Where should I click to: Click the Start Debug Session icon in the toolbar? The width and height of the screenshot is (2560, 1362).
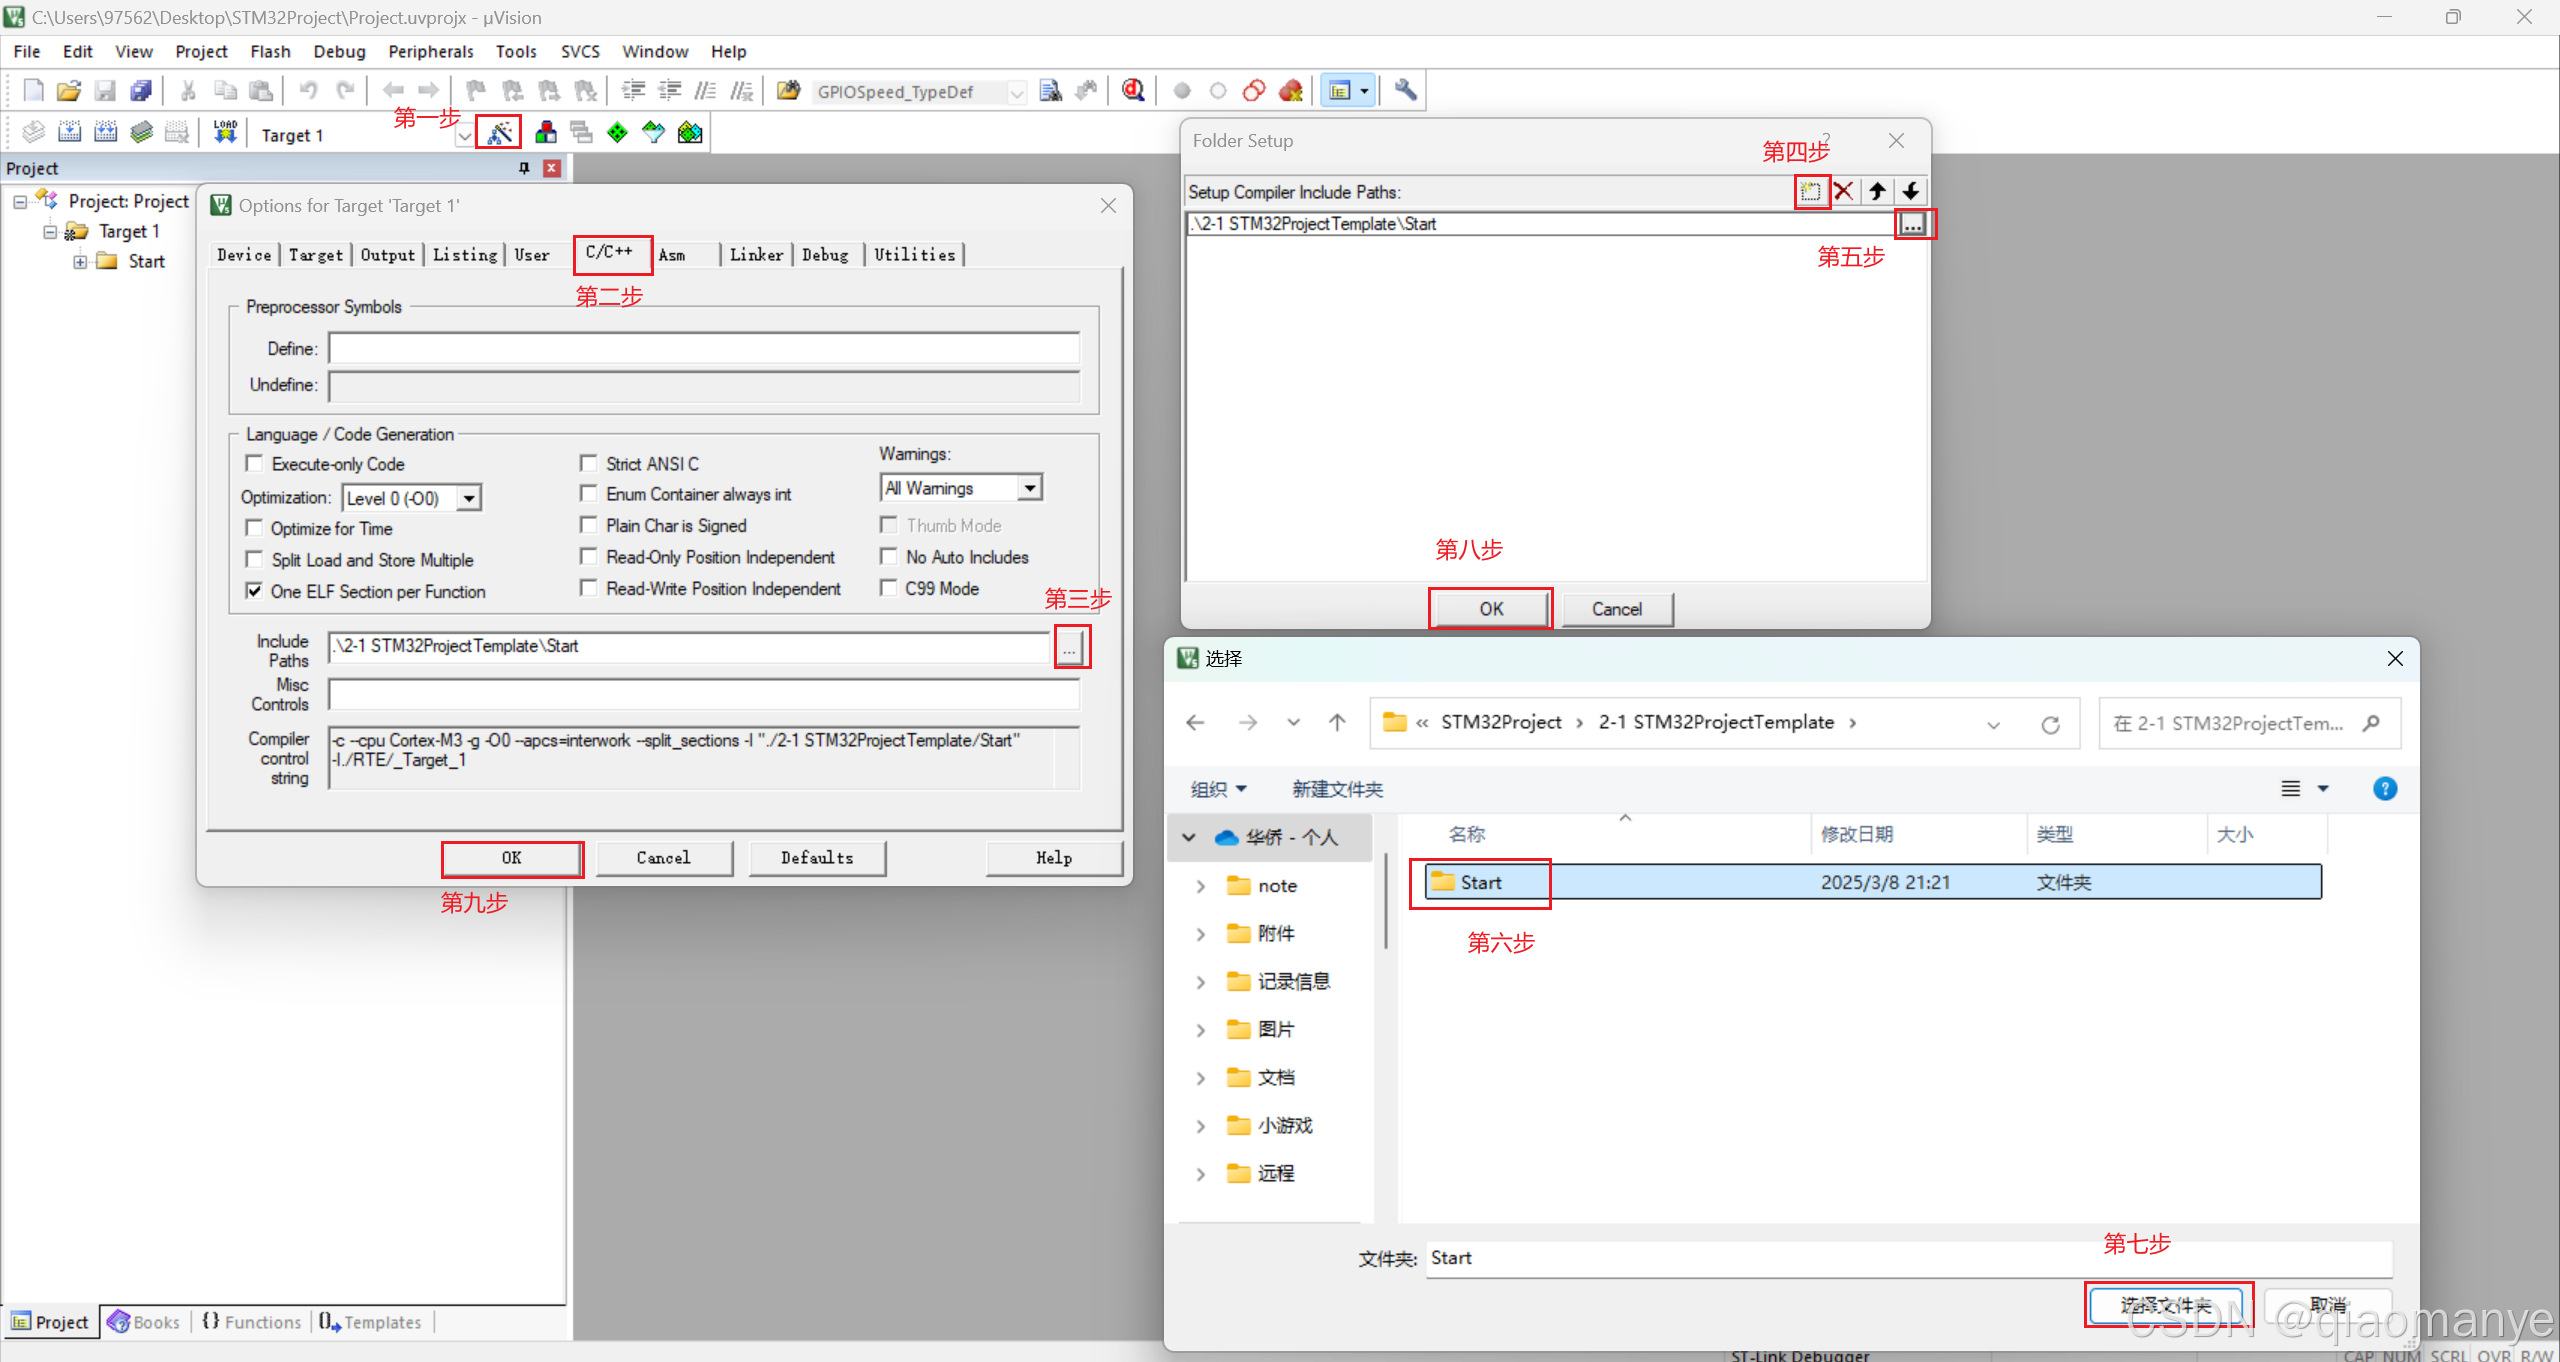click(1132, 91)
